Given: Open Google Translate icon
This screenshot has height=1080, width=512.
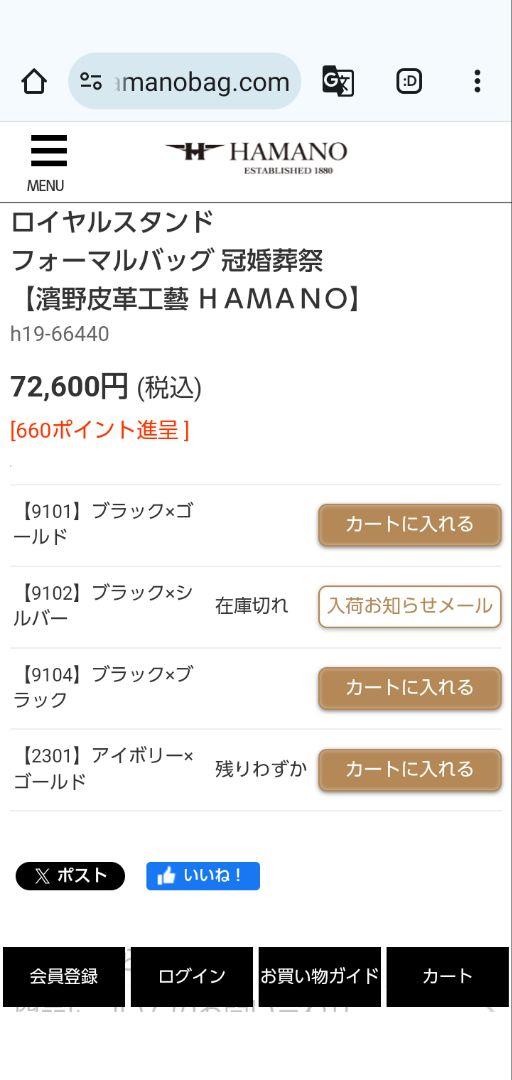Looking at the screenshot, I should point(338,81).
